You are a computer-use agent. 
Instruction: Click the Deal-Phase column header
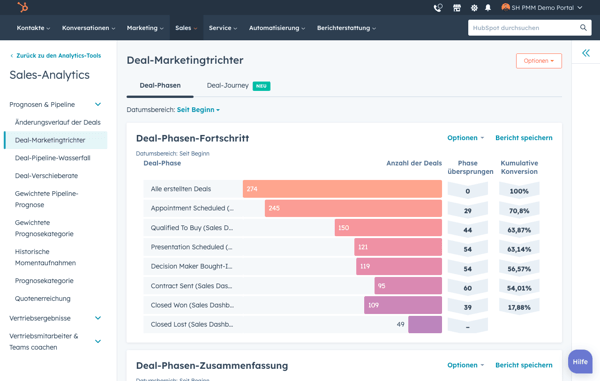(162, 163)
